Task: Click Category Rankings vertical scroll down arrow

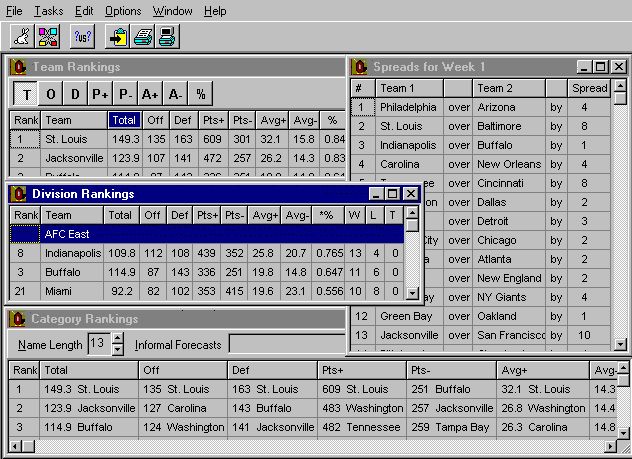Action: tap(623, 434)
